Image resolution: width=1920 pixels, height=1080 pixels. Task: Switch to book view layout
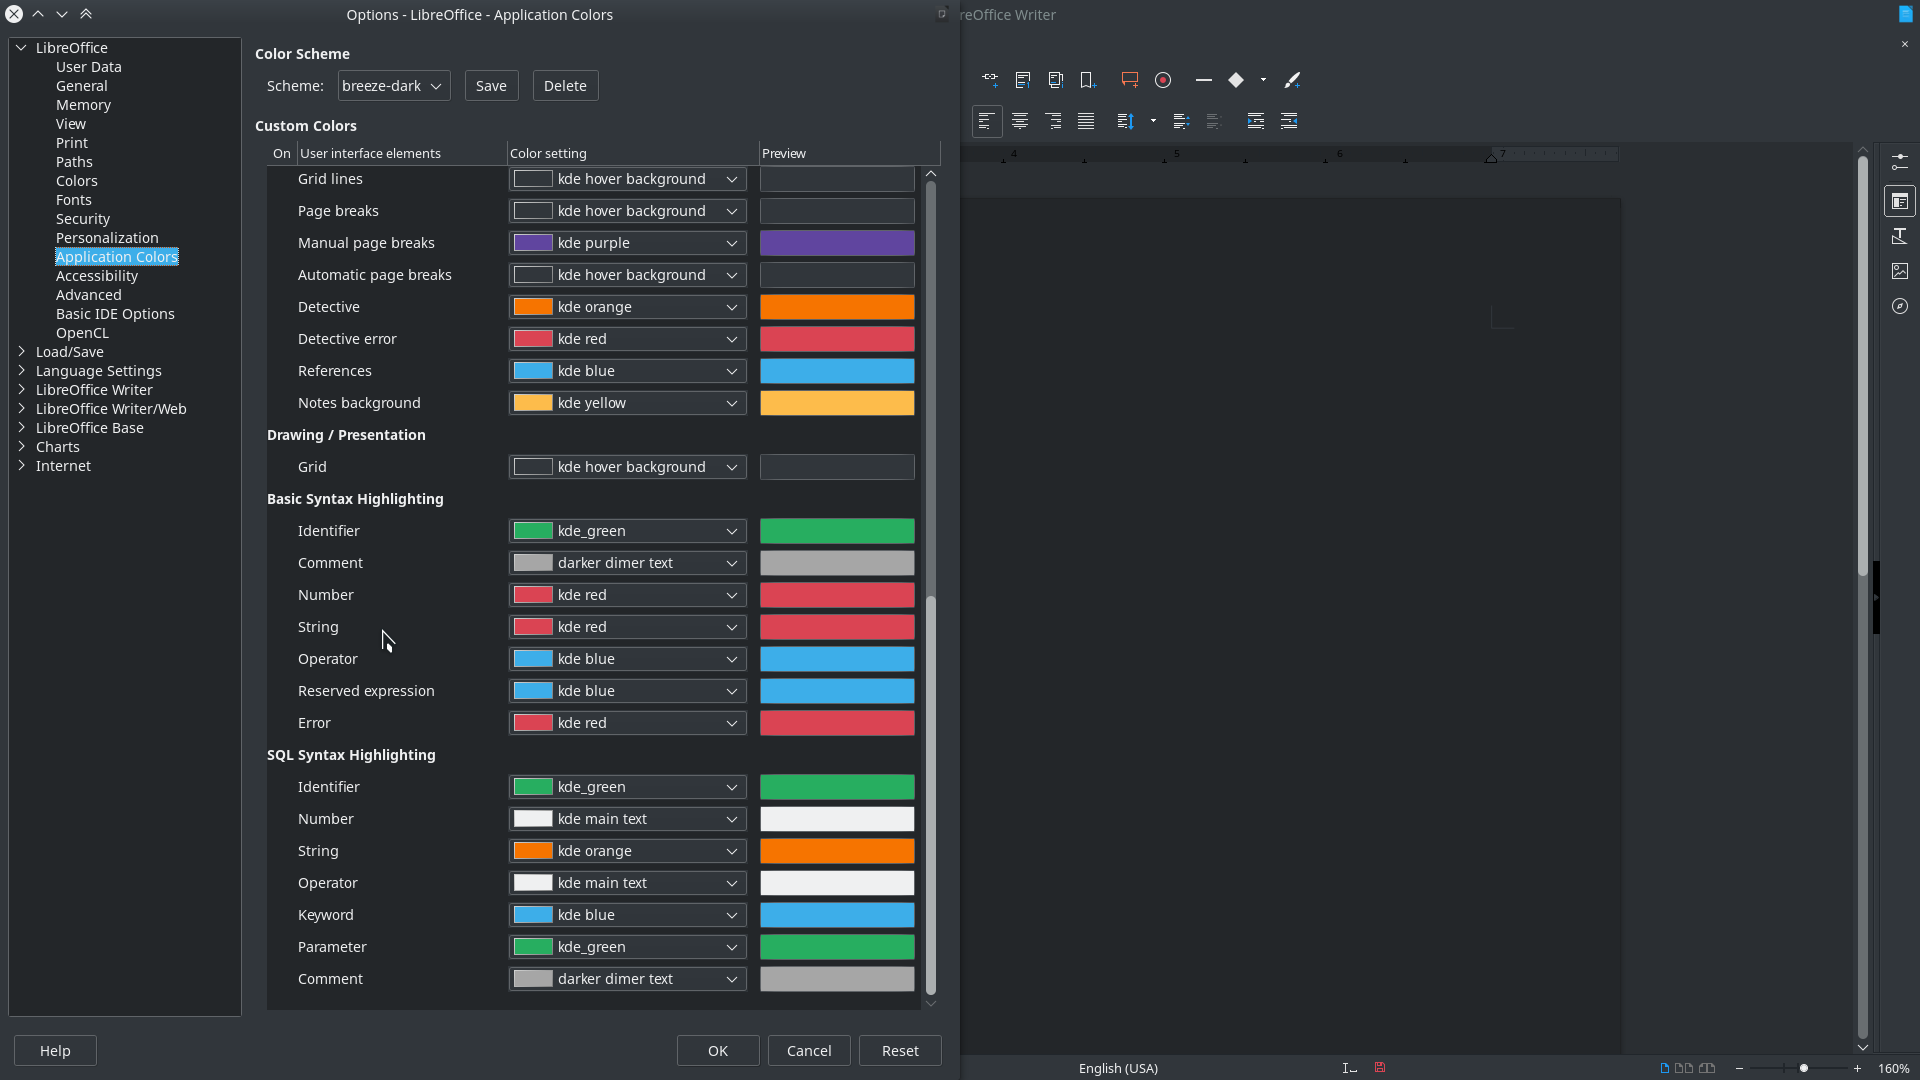(1707, 1068)
